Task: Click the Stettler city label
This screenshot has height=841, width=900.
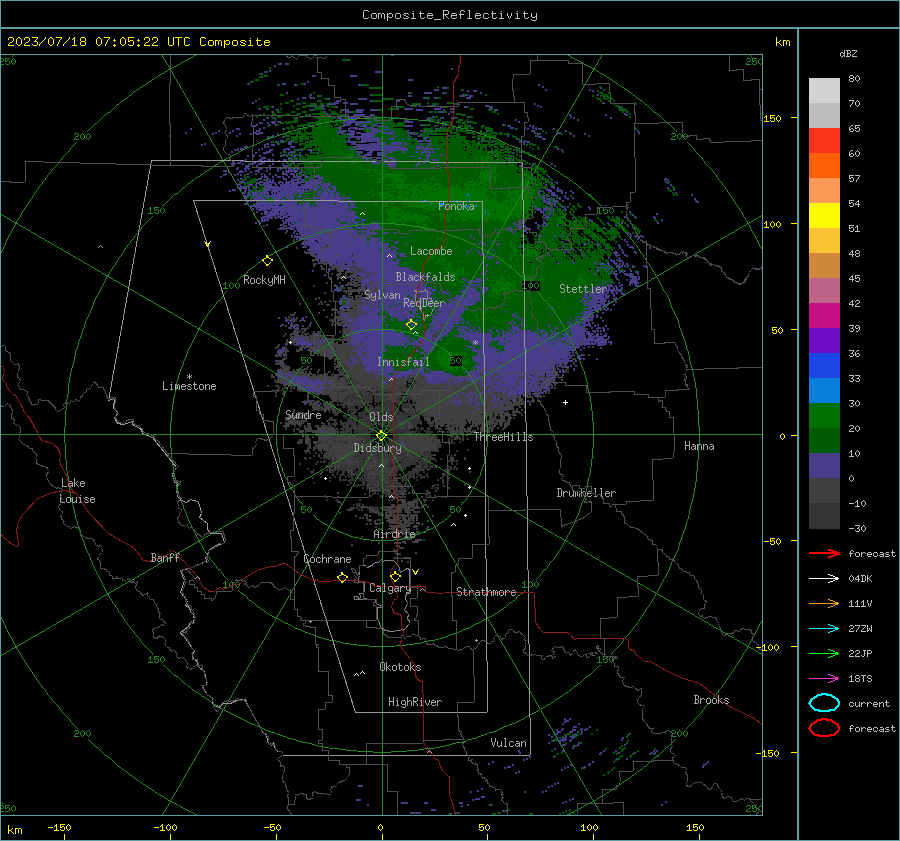Action: click(583, 289)
